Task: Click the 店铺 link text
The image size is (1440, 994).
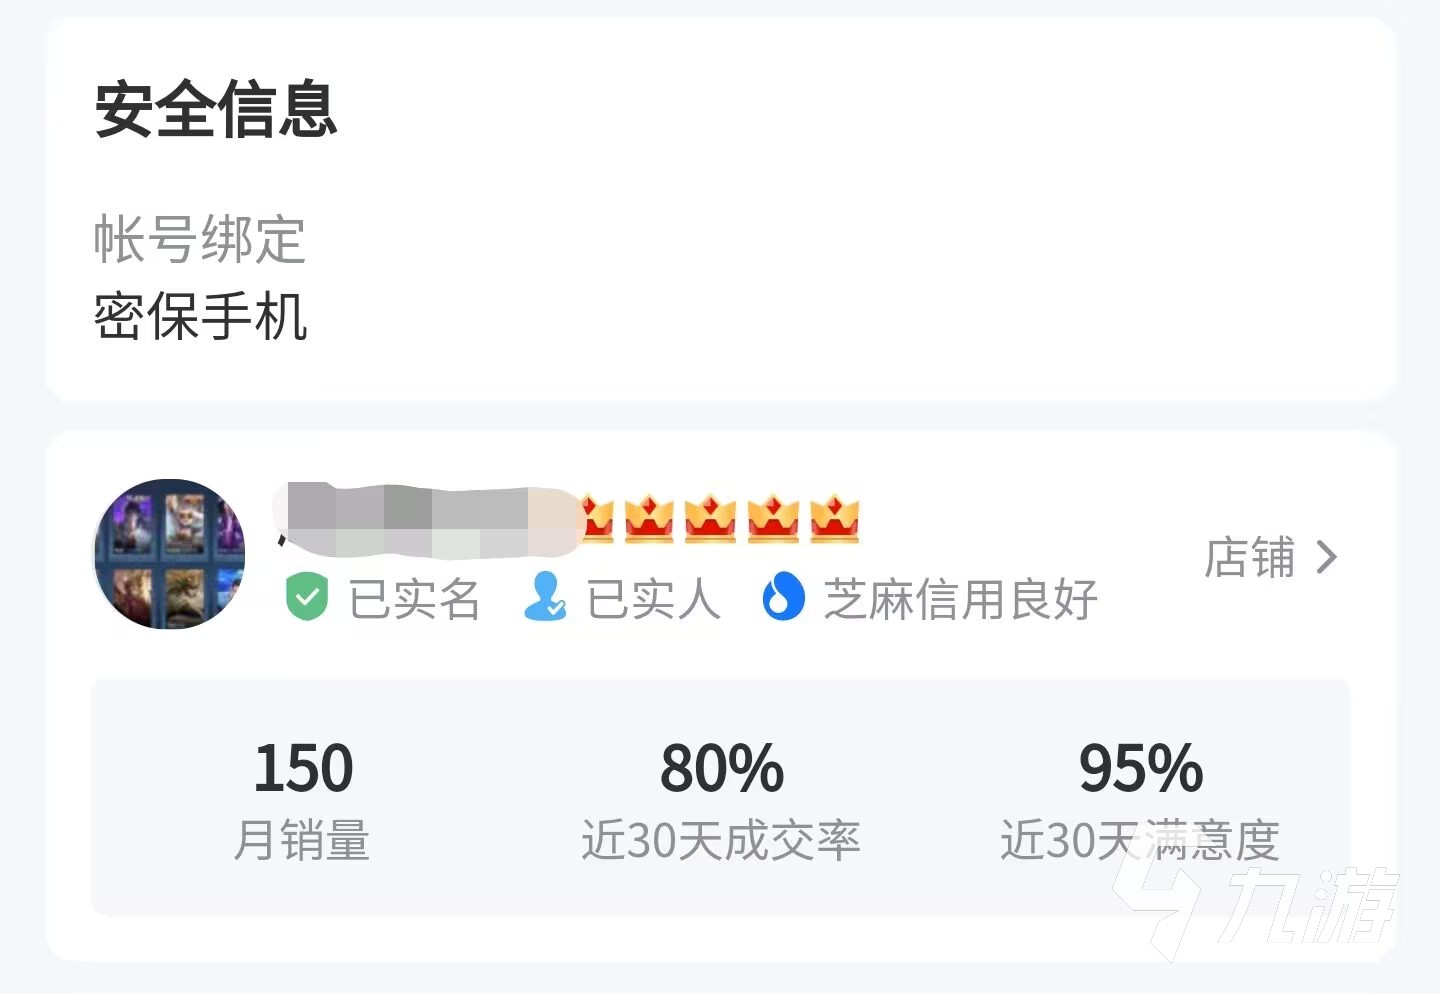Action: tap(1248, 557)
